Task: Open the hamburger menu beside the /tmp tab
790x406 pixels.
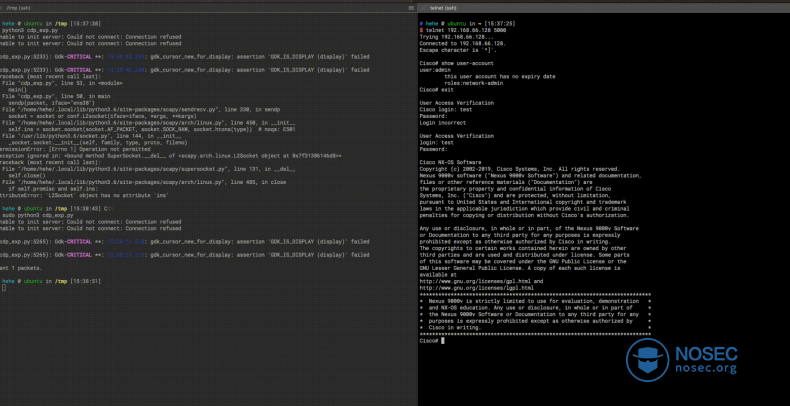Action: (x=411, y=8)
